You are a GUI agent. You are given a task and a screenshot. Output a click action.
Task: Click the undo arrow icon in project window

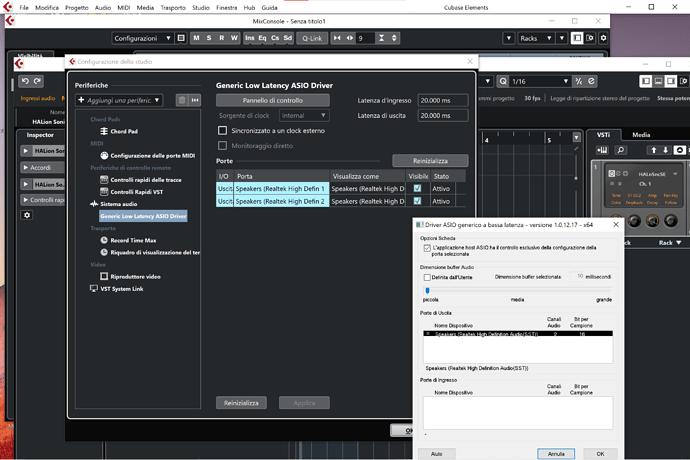(x=25, y=81)
